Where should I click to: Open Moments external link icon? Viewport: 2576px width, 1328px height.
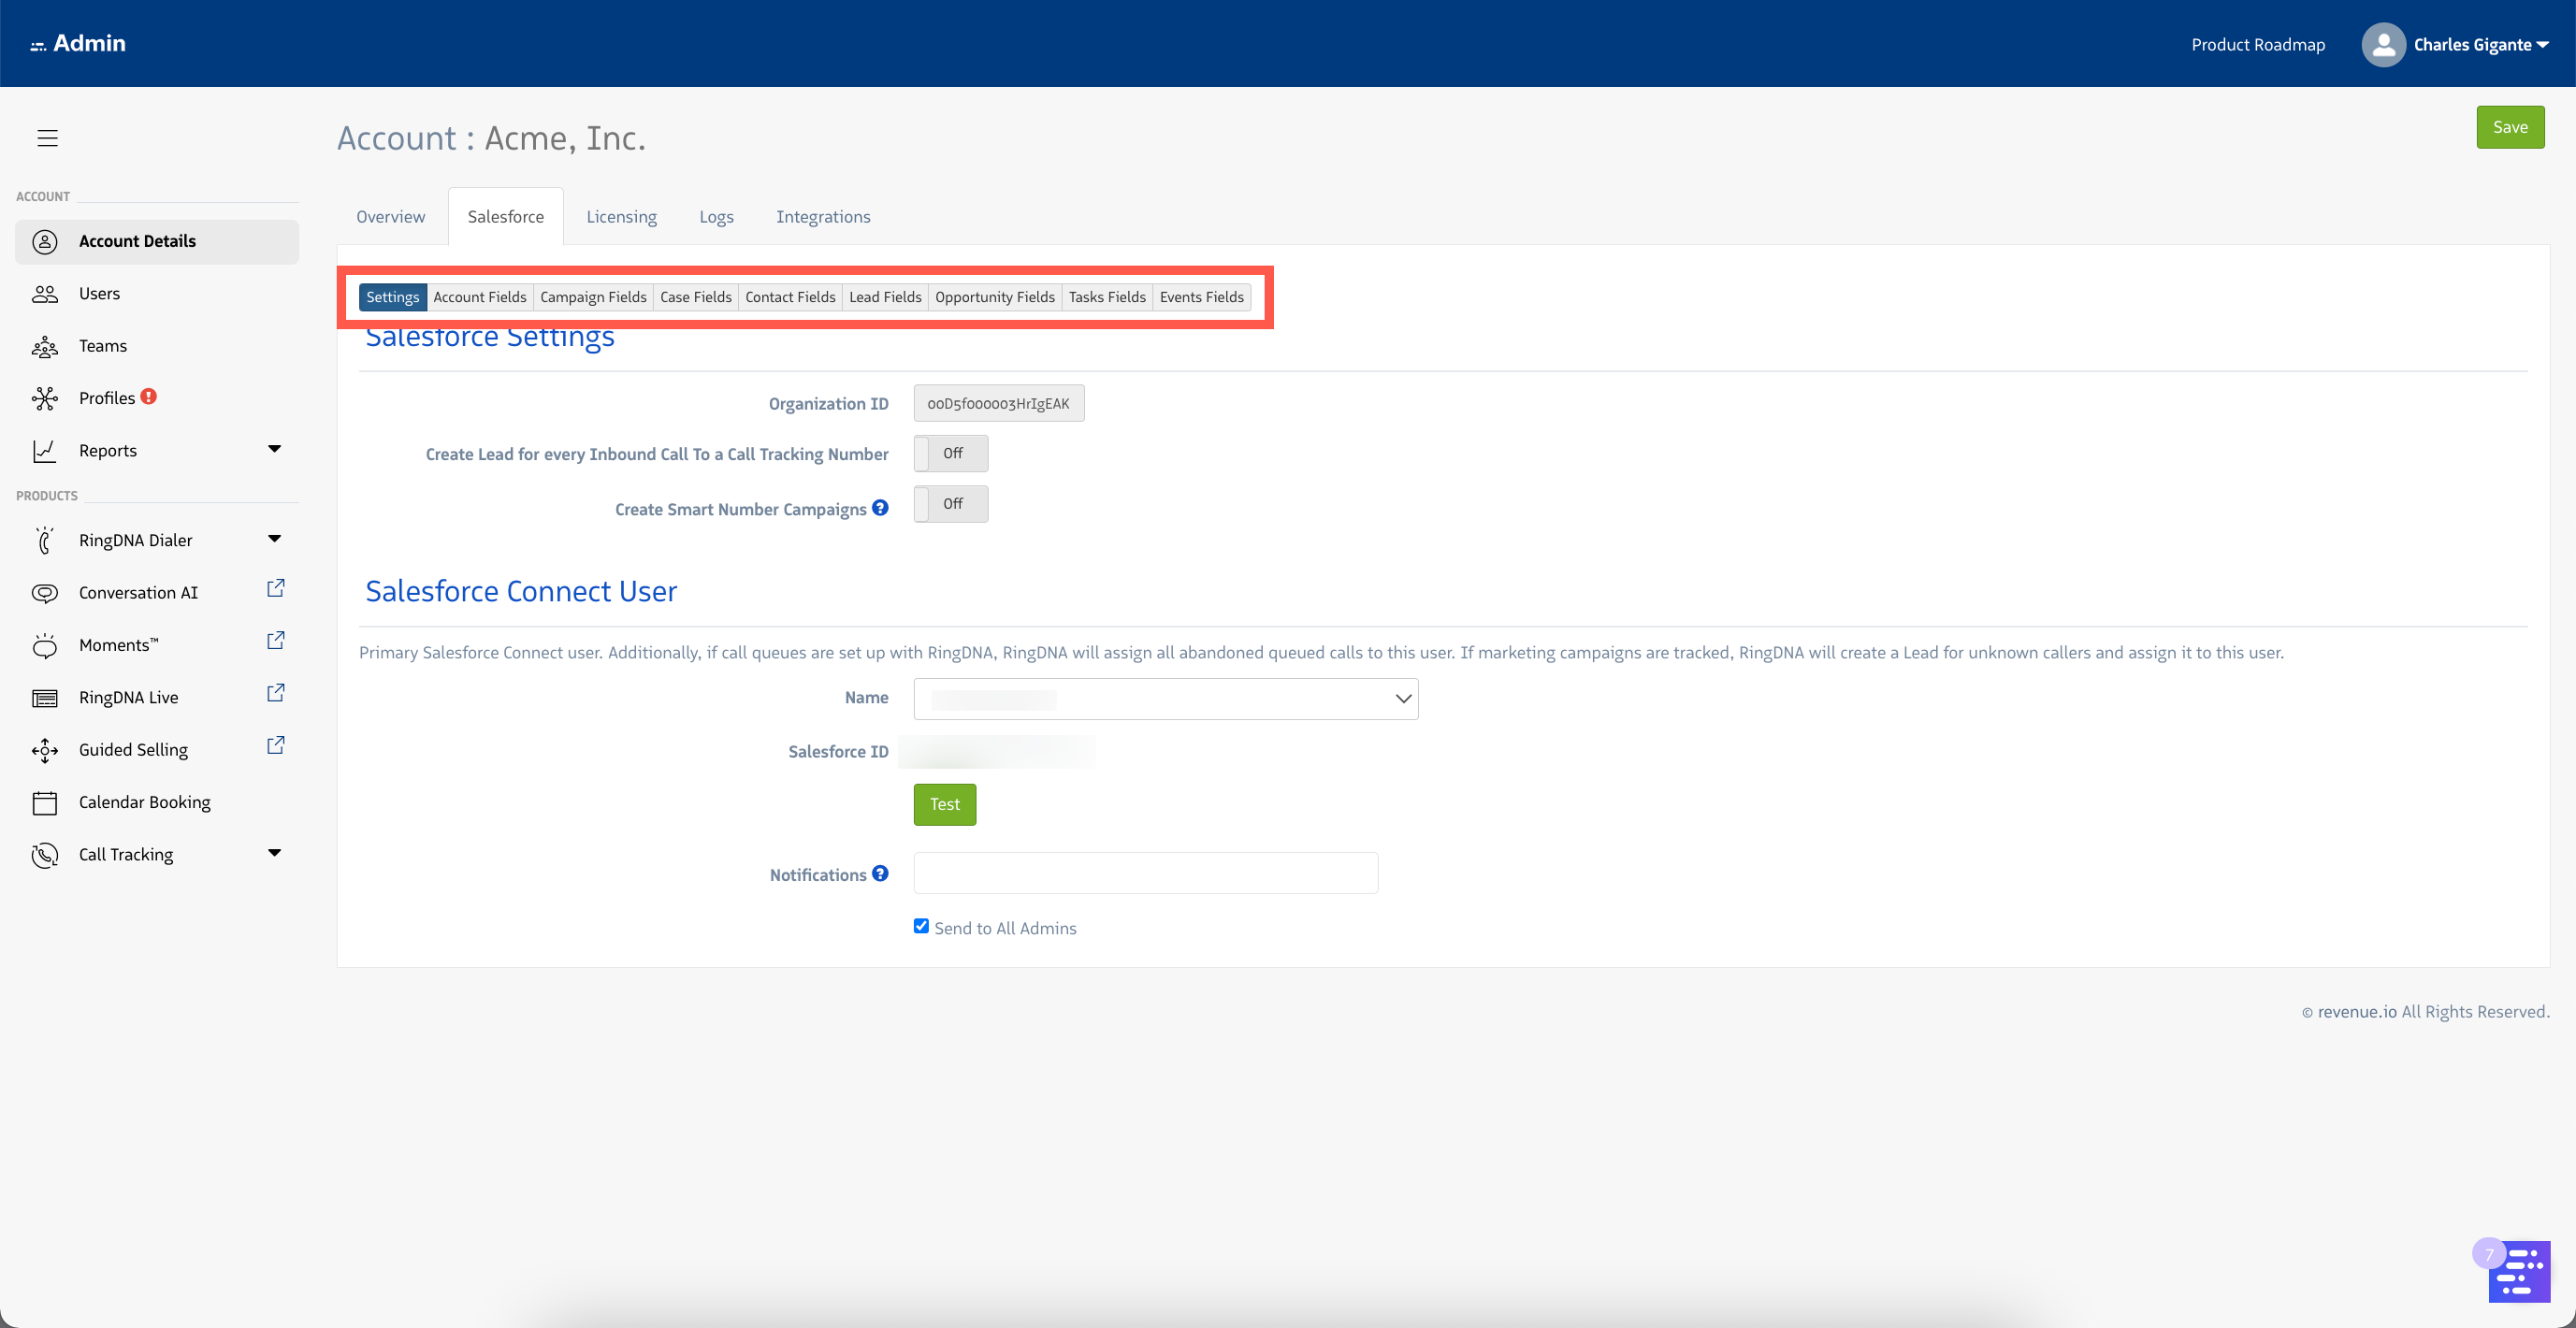pos(276,641)
